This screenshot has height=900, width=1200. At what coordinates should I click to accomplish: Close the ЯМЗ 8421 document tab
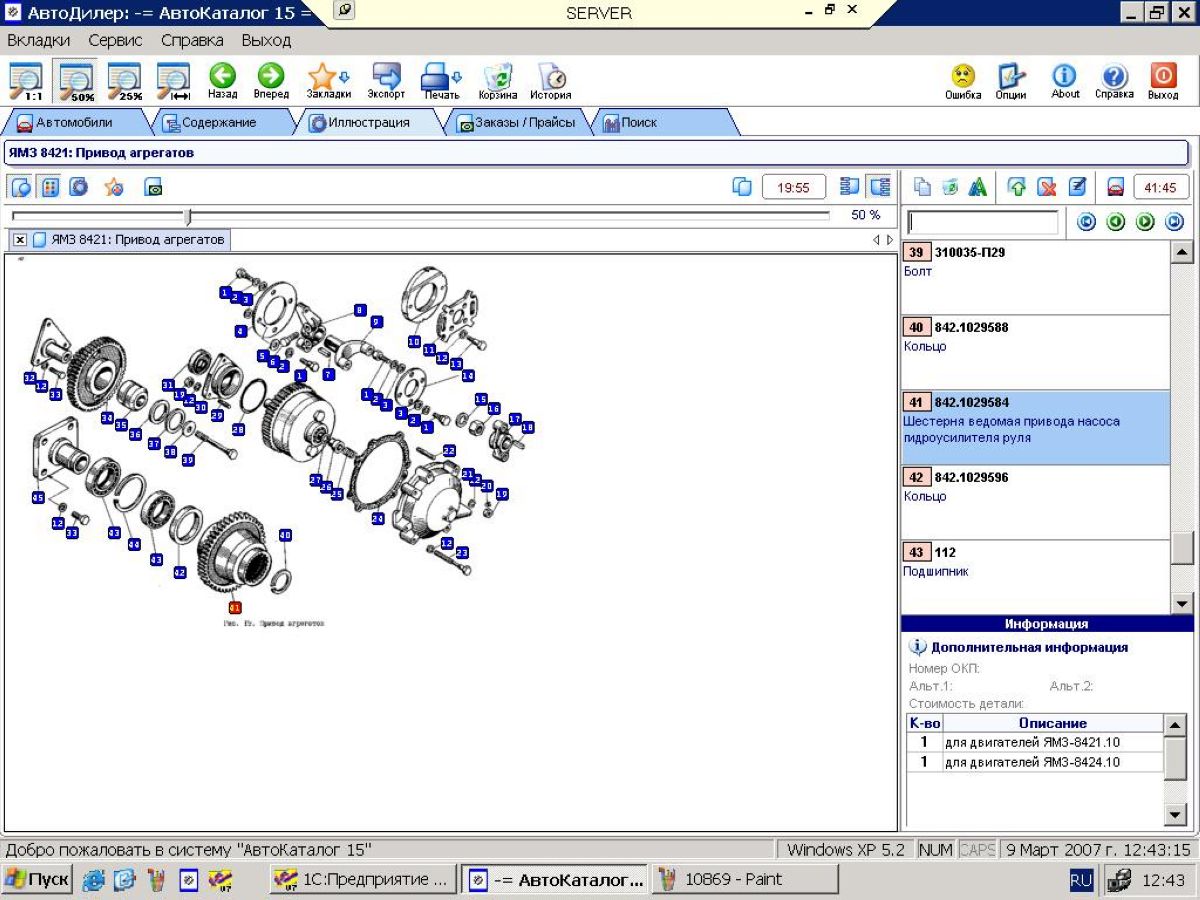pyautogui.click(x=20, y=240)
